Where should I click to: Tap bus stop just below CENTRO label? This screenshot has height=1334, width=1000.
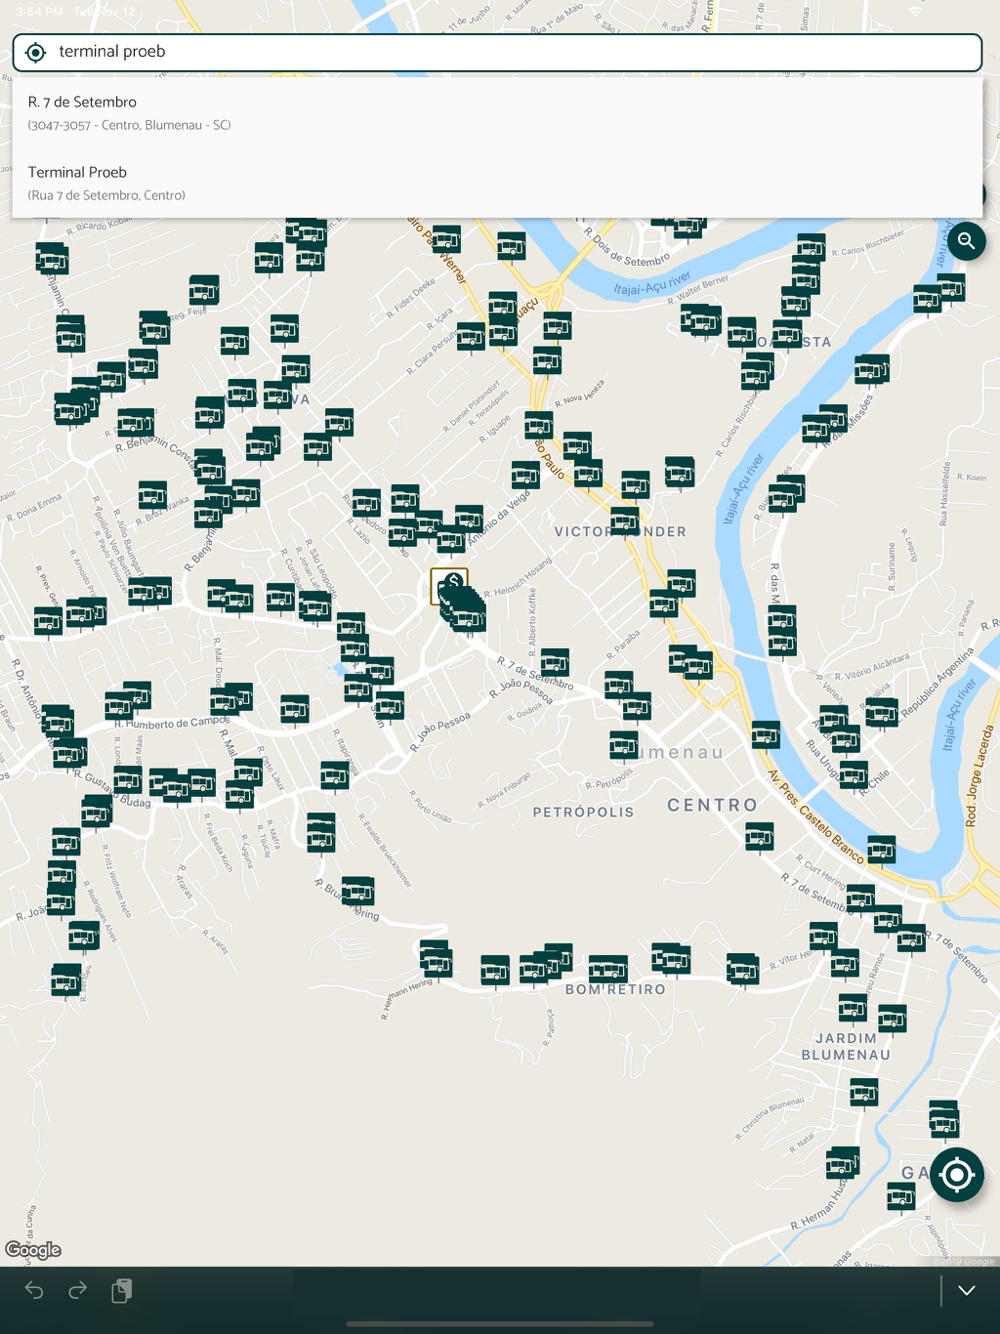759,836
